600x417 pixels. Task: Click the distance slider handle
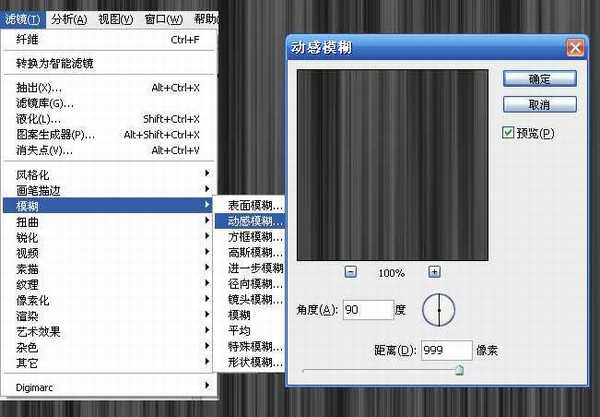tap(459, 369)
